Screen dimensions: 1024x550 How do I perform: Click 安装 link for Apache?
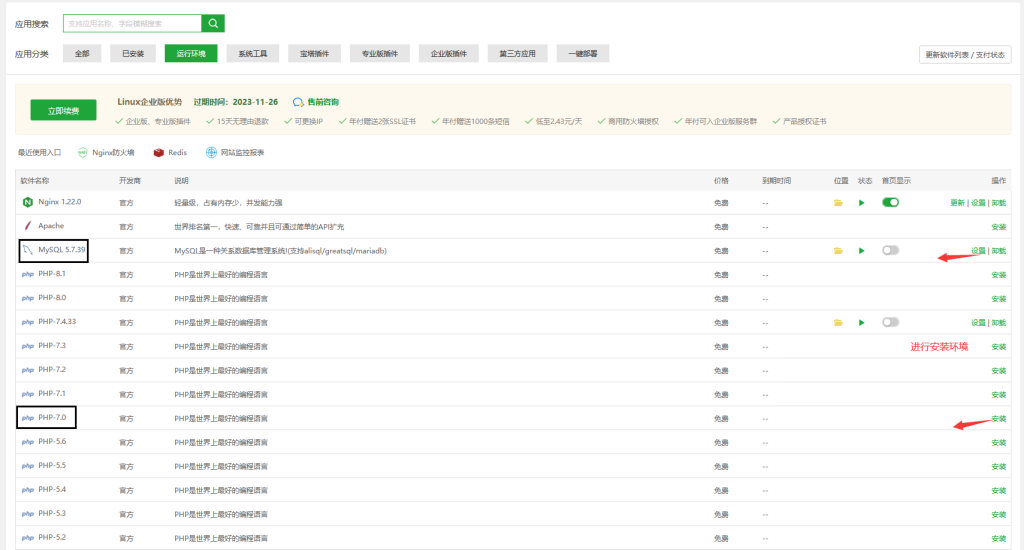click(999, 227)
